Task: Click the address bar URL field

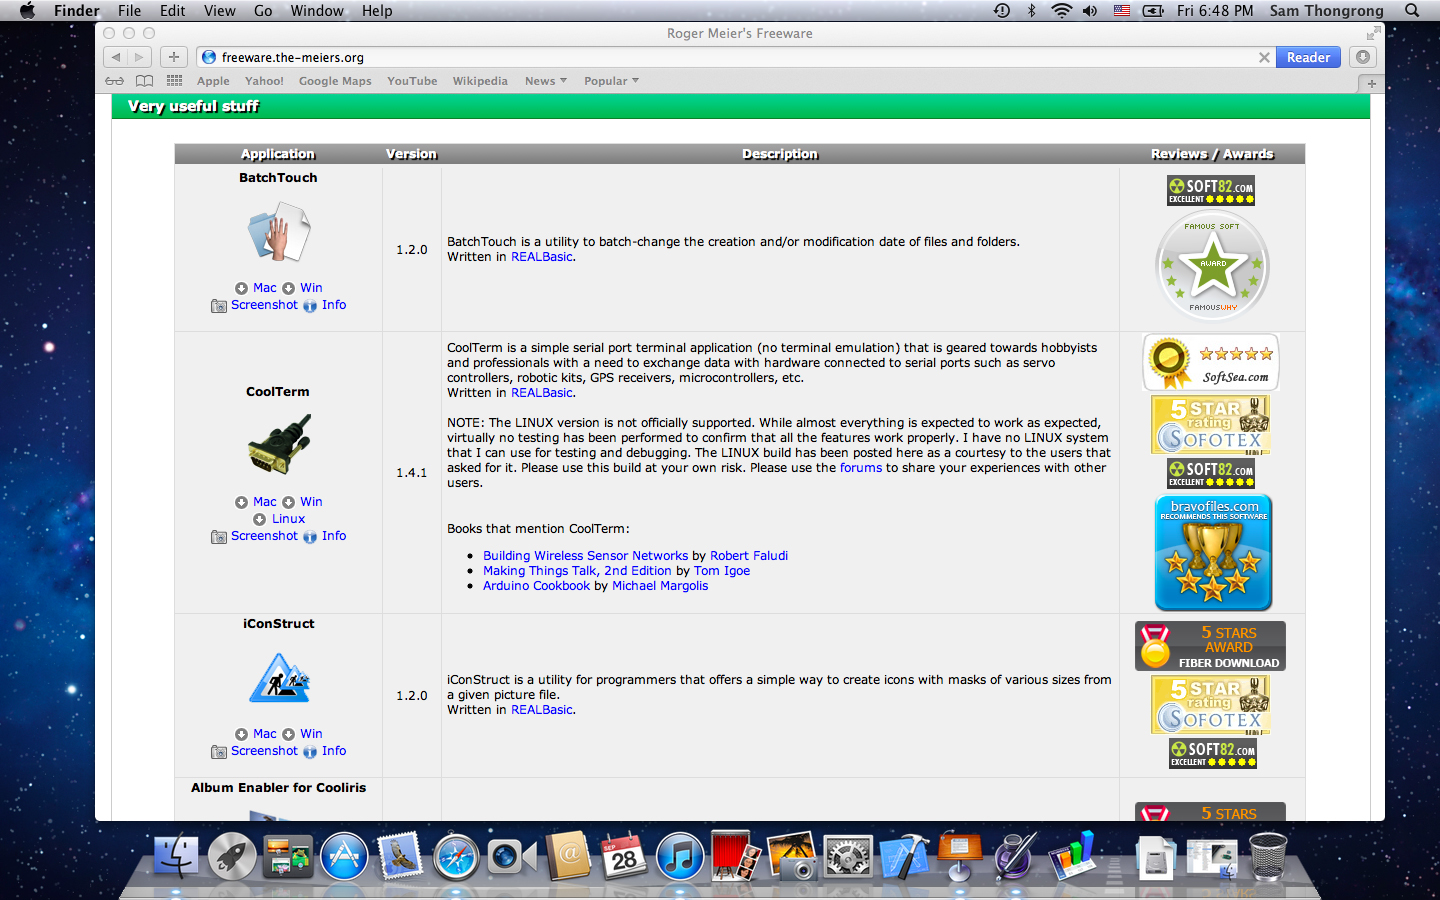Action: tap(735, 58)
